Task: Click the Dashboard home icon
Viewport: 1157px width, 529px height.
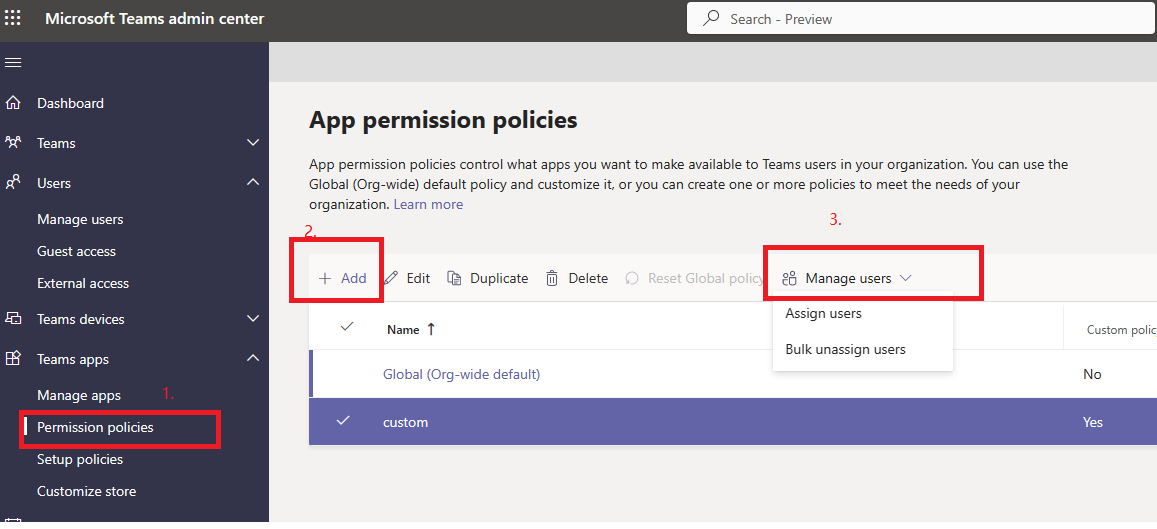Action: 13,103
